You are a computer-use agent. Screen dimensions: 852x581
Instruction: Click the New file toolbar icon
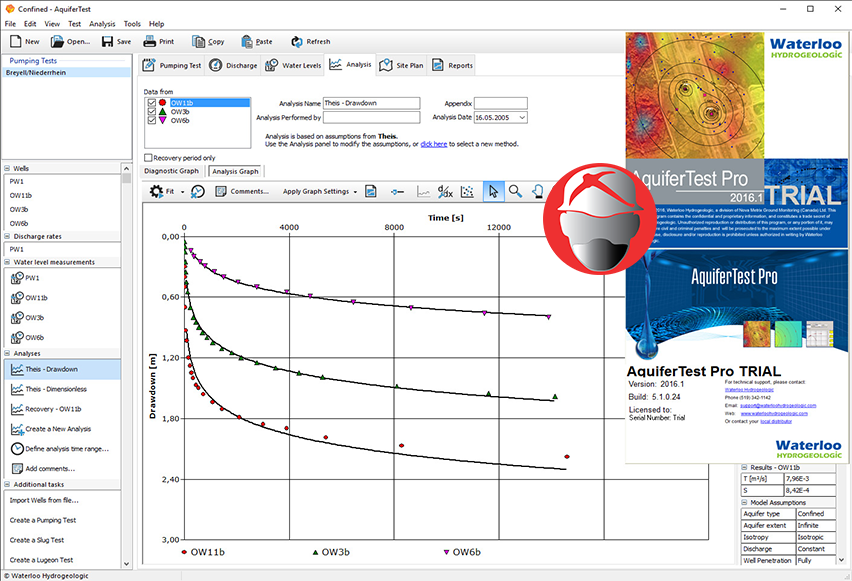pyautogui.click(x=16, y=41)
